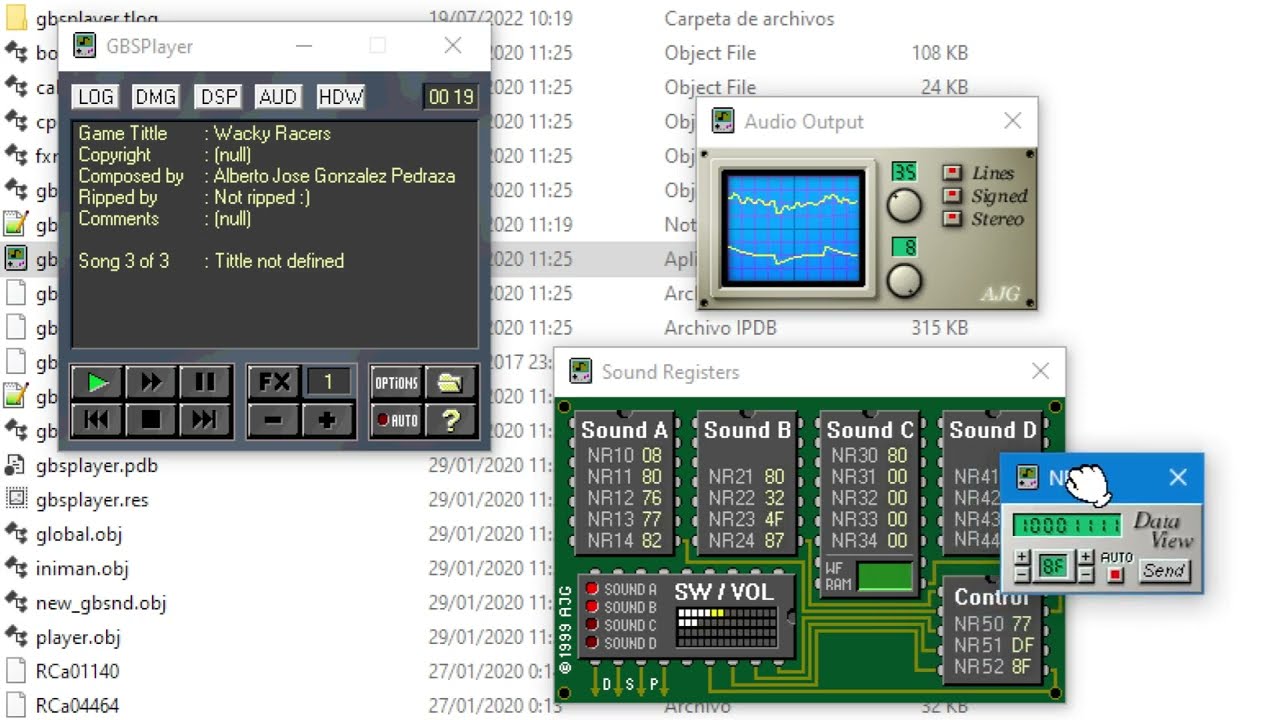
Task: Switch to the DSP tab
Action: (219, 97)
